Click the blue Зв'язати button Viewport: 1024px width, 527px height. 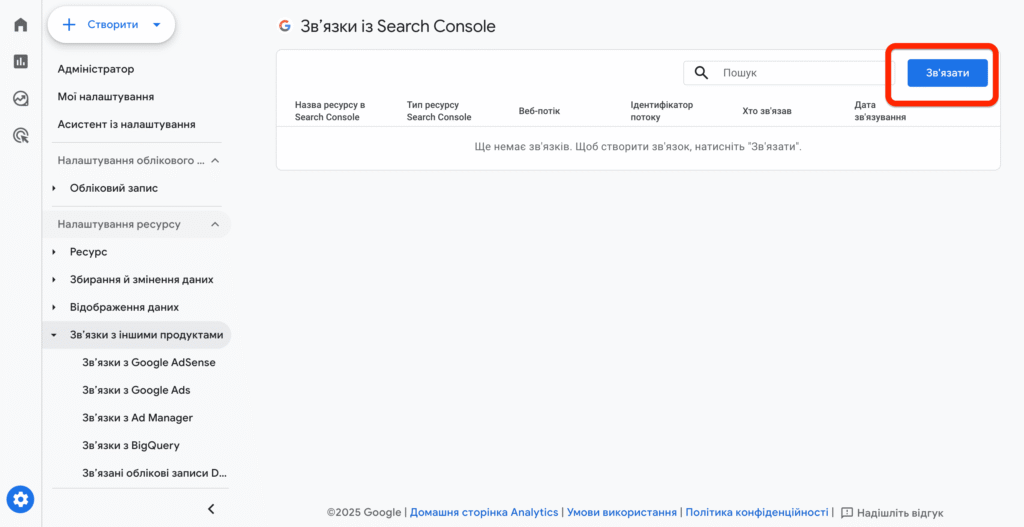click(x=947, y=72)
